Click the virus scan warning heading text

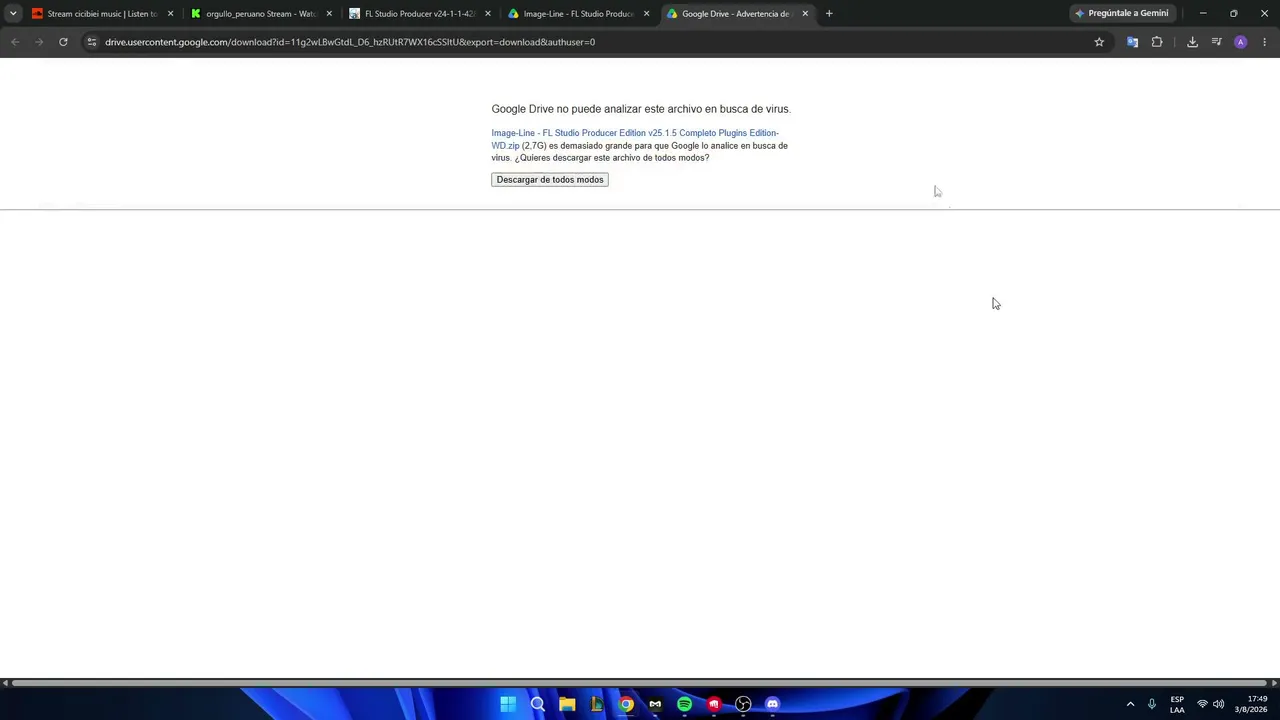[641, 109]
